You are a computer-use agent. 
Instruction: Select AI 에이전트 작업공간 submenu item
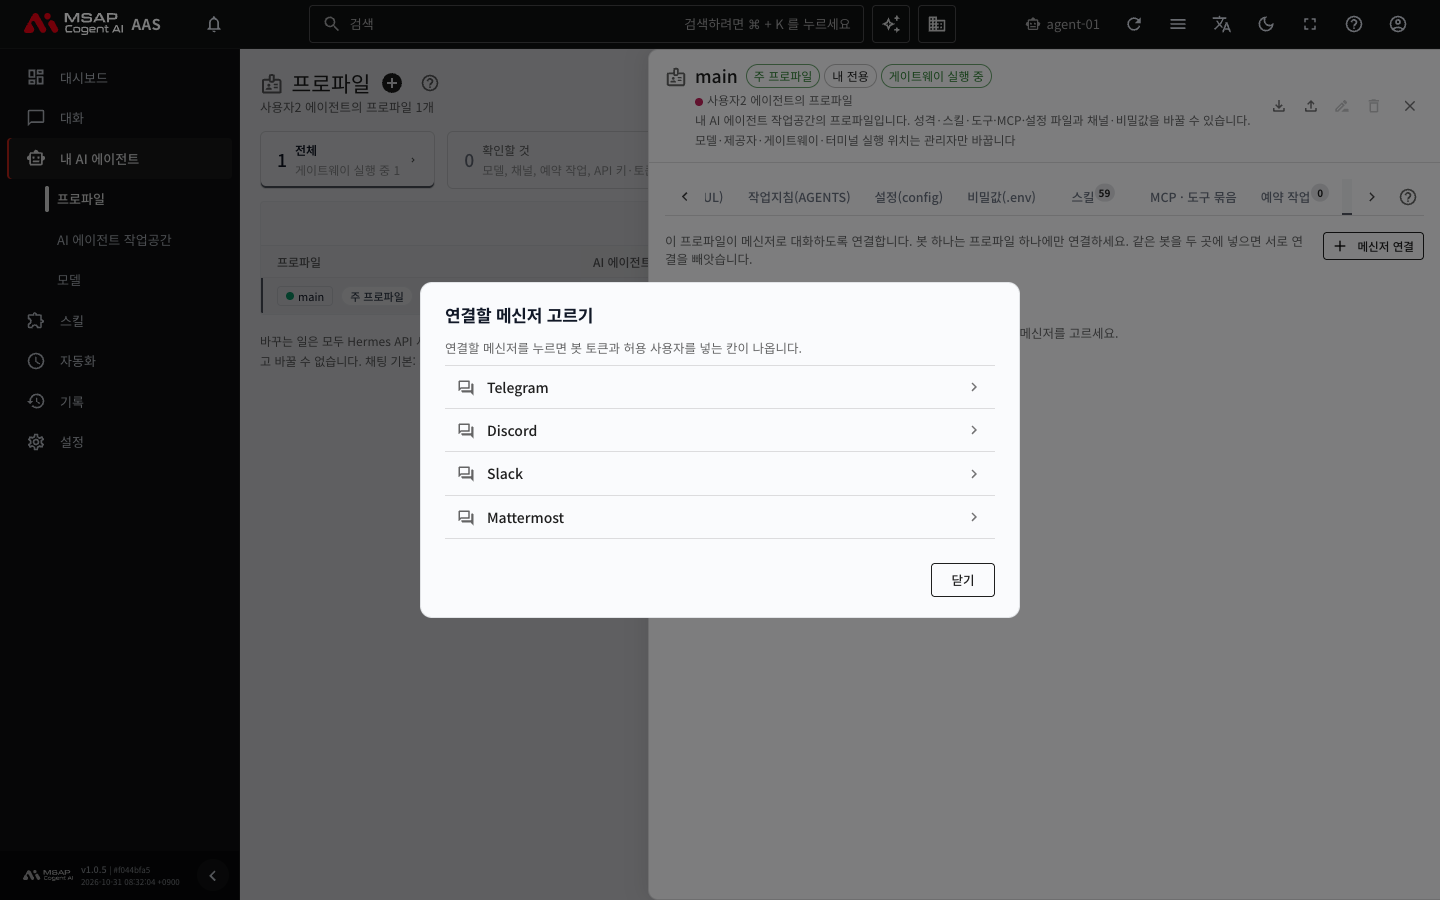[x=114, y=240]
